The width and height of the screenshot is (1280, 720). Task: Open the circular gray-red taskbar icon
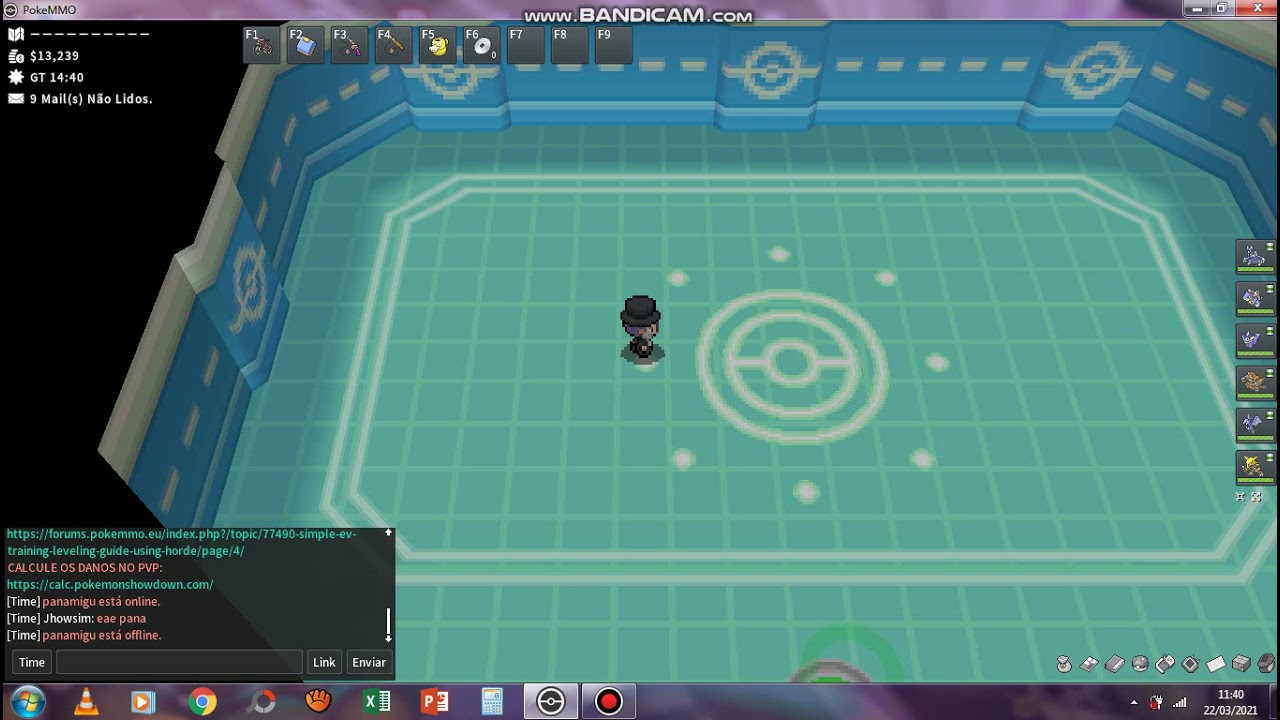(262, 702)
